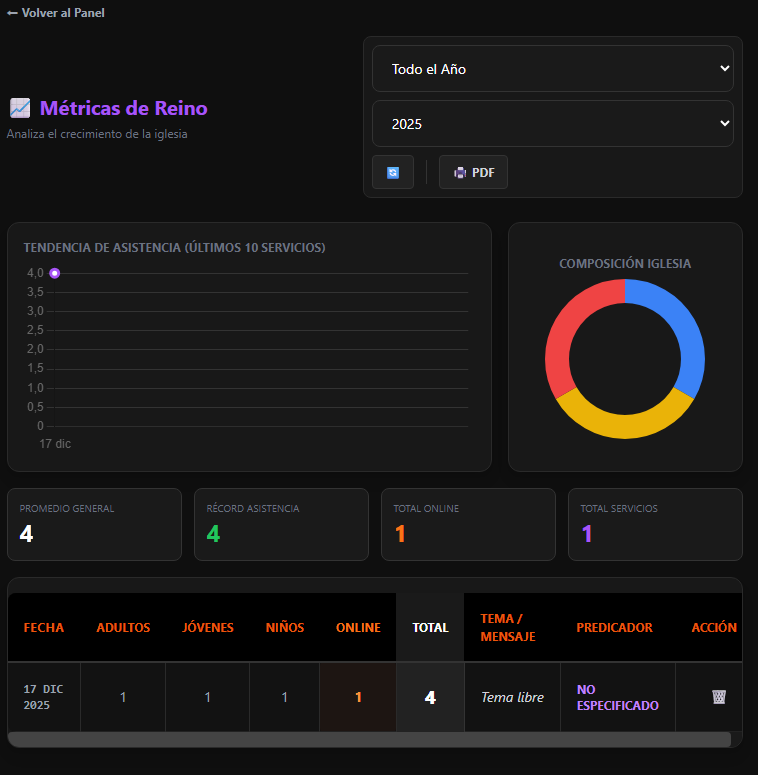
Task: Click the back arrow at top left
Action: pyautogui.click(x=12, y=13)
